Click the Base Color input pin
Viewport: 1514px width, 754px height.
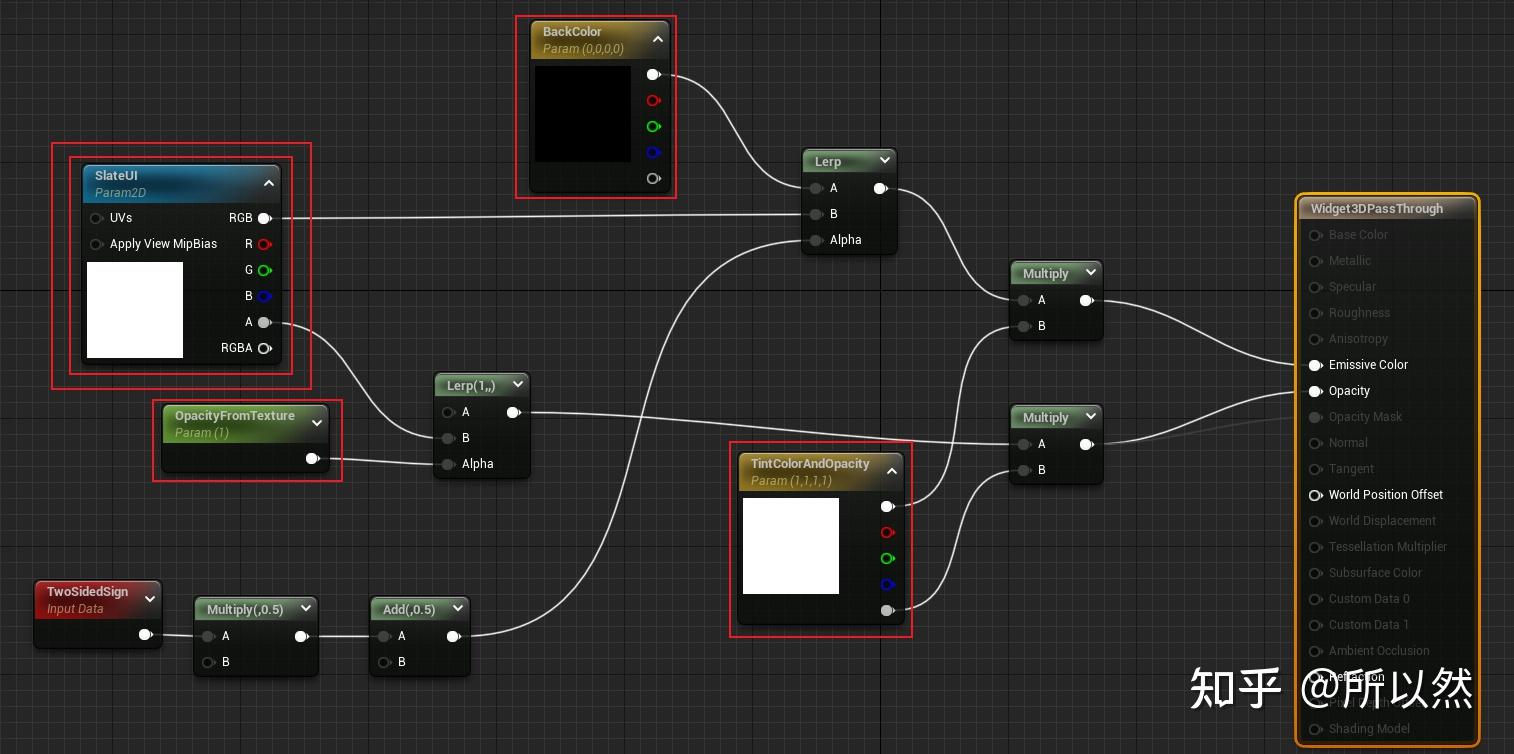coord(1315,235)
